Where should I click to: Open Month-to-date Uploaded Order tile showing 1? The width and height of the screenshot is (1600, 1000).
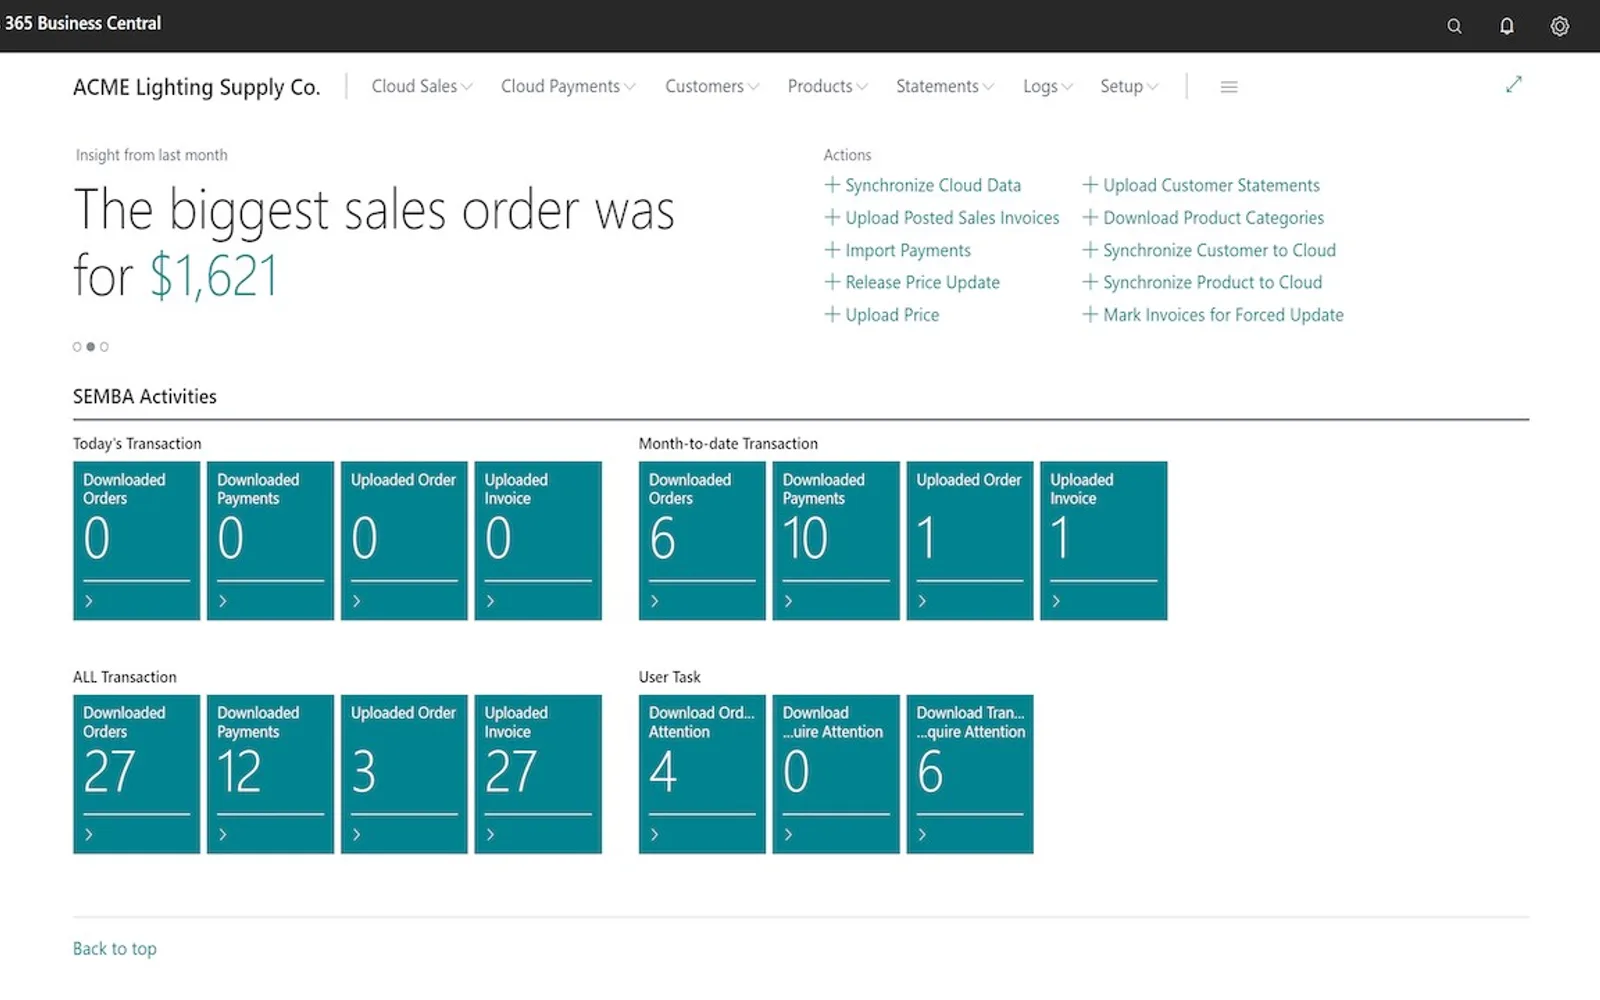969,540
